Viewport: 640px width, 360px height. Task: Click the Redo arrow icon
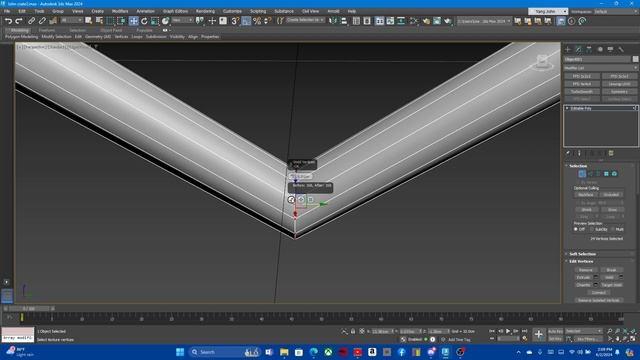tap(19, 21)
